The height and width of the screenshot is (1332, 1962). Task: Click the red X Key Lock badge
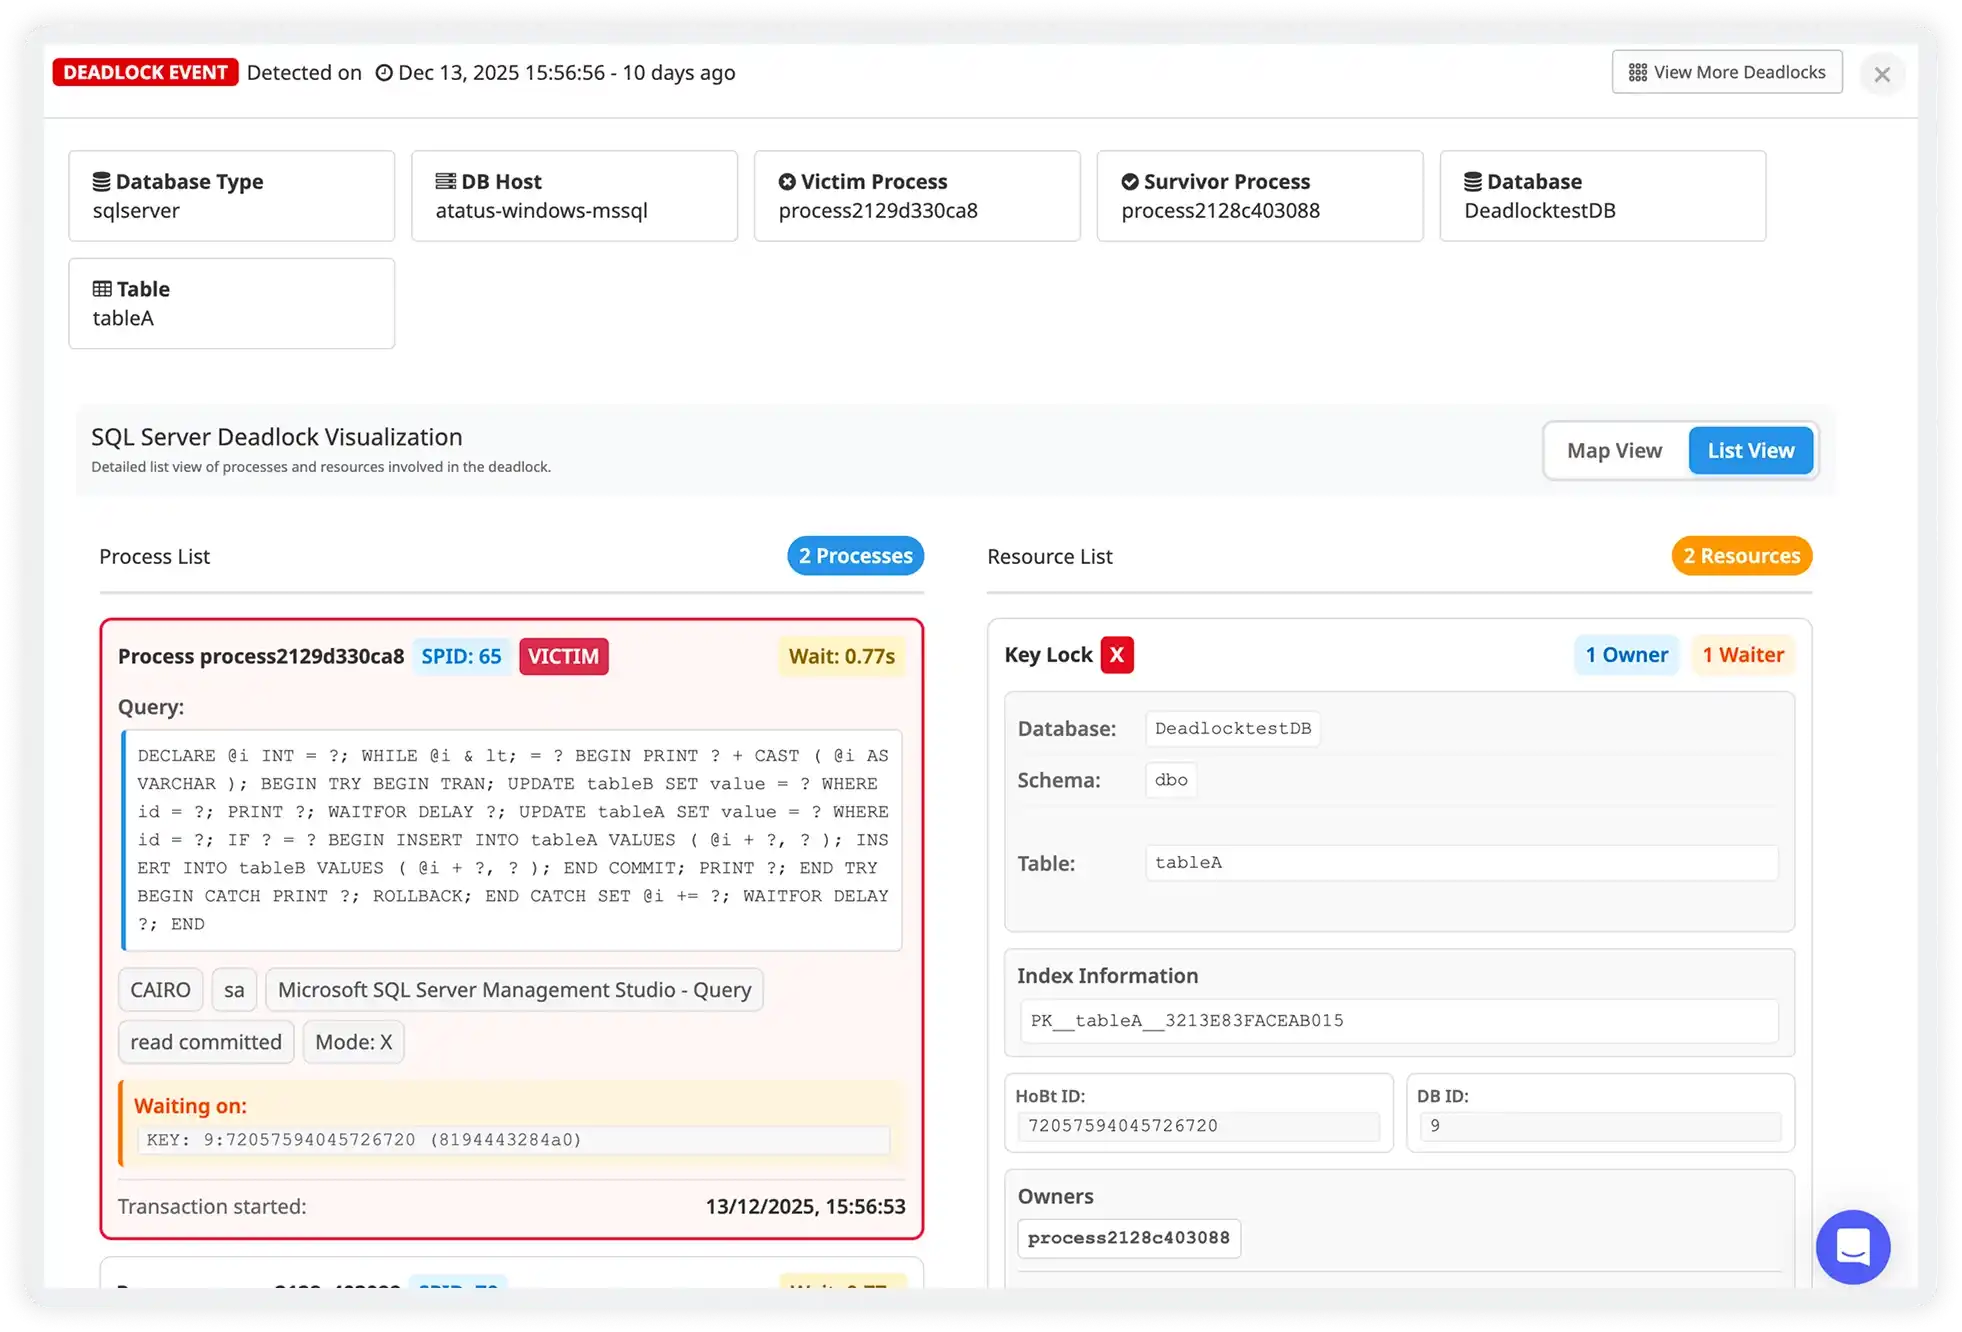(x=1117, y=655)
